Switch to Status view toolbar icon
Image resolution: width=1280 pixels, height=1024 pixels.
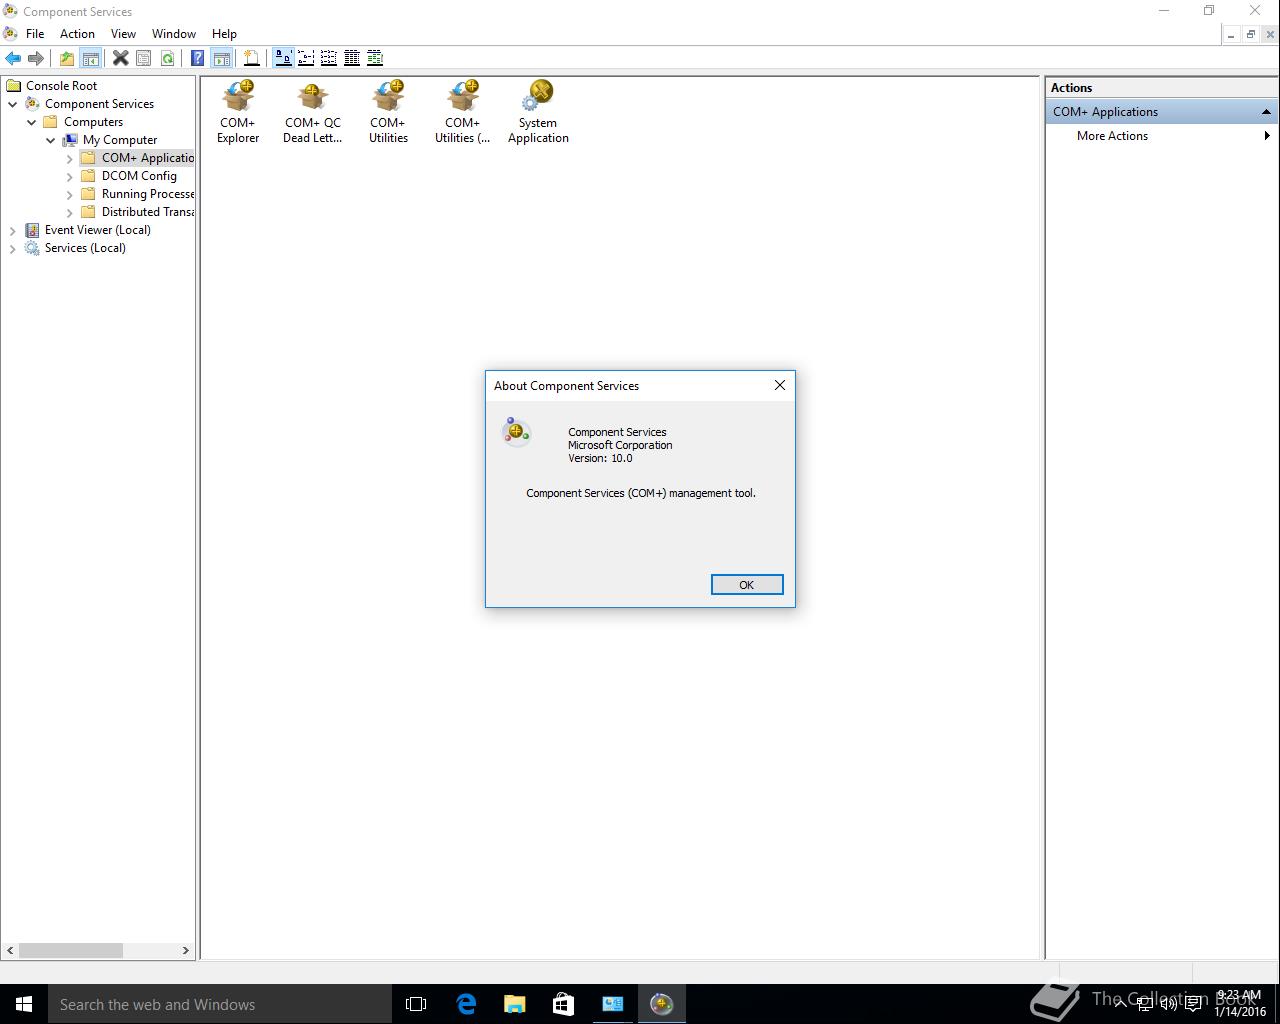pos(375,58)
